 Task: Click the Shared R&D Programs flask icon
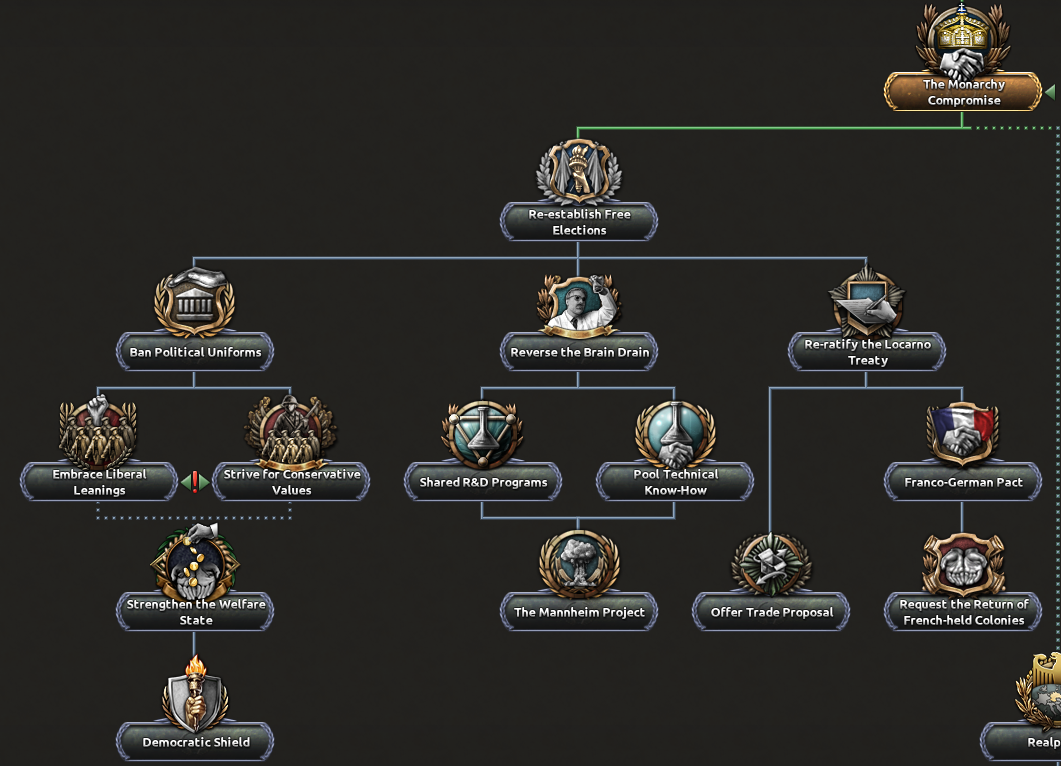[482, 434]
